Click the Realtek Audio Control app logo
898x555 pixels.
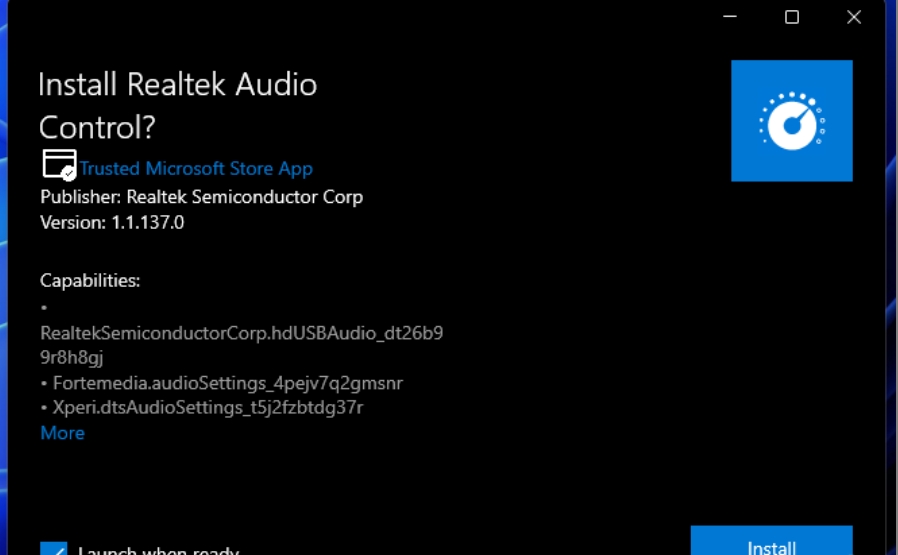[x=791, y=121]
